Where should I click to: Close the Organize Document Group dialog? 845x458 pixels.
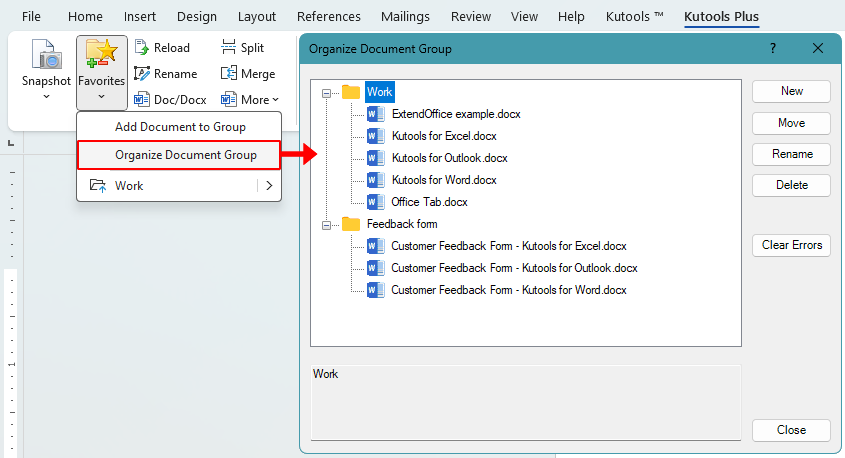coord(818,48)
